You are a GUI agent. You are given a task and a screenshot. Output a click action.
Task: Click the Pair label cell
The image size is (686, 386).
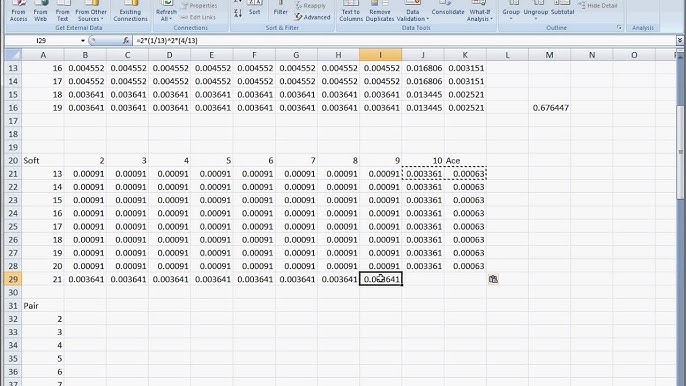click(x=43, y=305)
